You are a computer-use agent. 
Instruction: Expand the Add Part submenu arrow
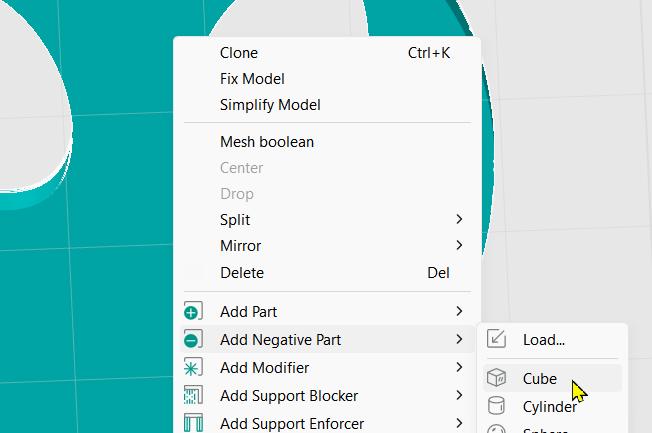coord(459,312)
